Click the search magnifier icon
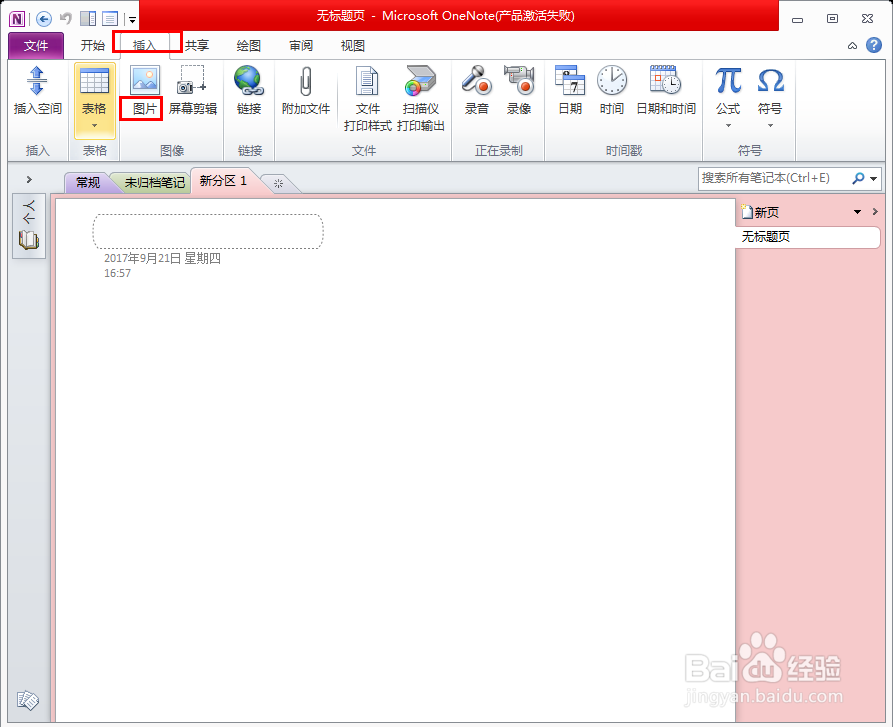The width and height of the screenshot is (893, 727). pos(858,178)
